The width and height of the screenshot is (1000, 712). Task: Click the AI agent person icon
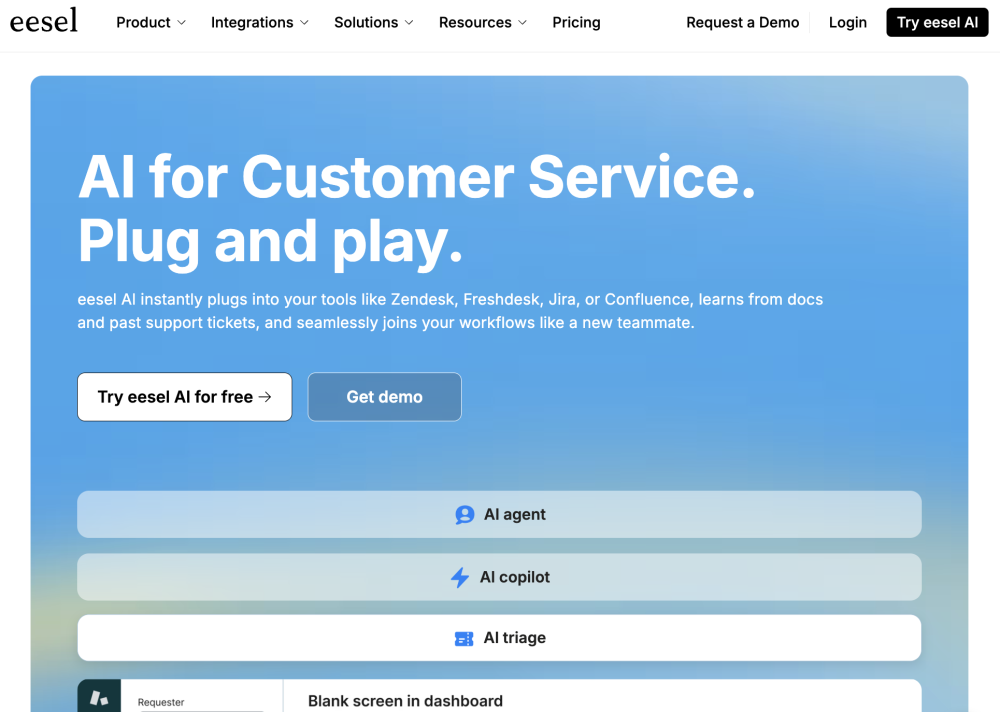464,515
